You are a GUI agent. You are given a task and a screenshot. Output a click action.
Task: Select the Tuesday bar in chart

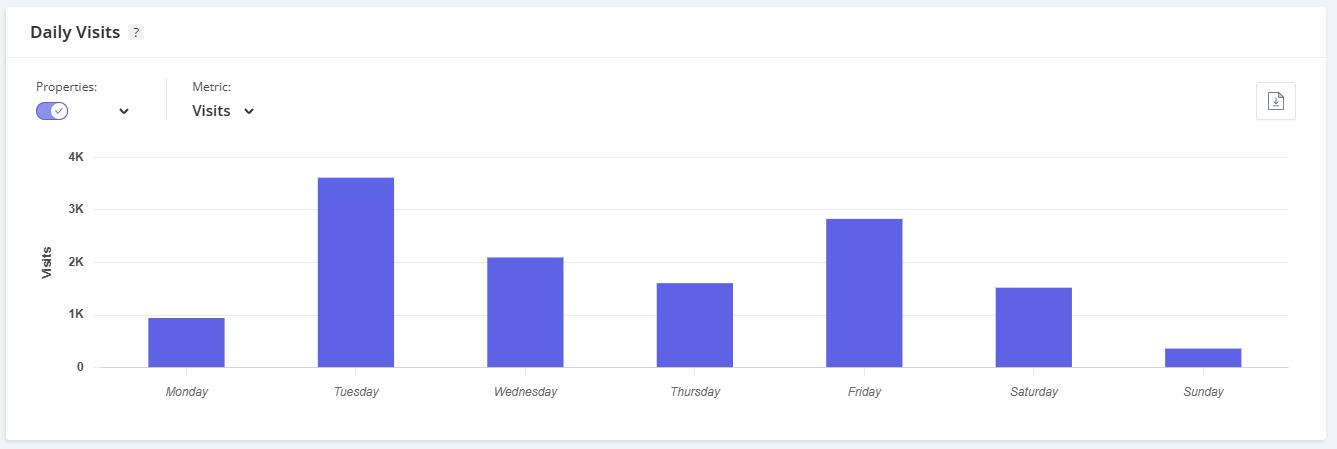click(356, 272)
